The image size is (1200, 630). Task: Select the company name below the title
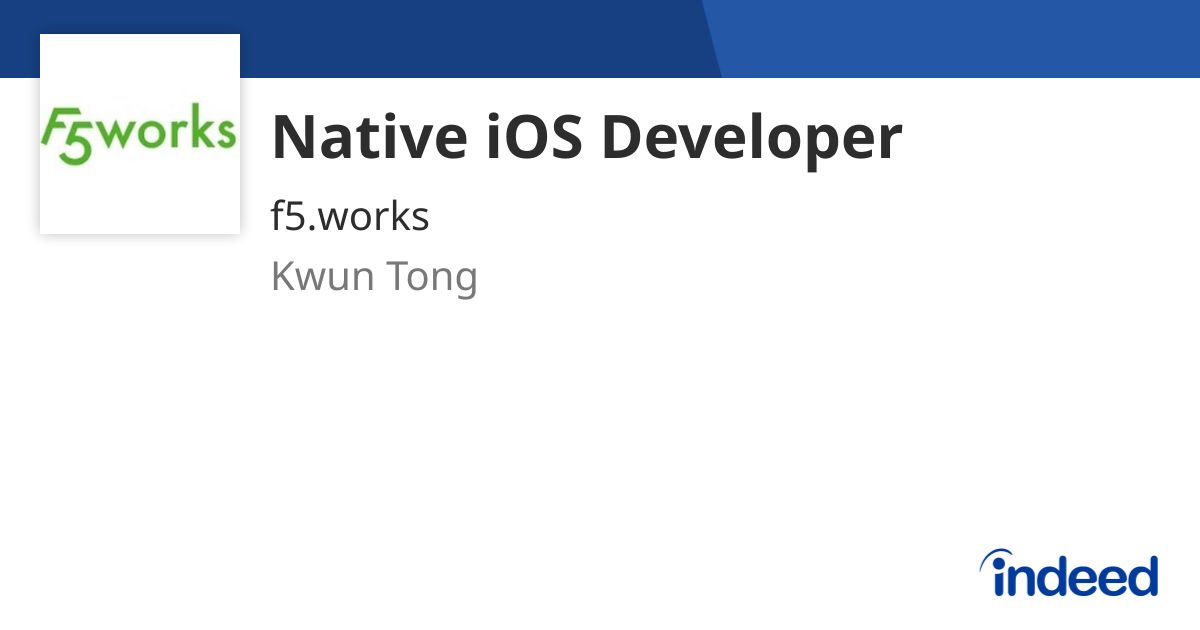[x=350, y=215]
